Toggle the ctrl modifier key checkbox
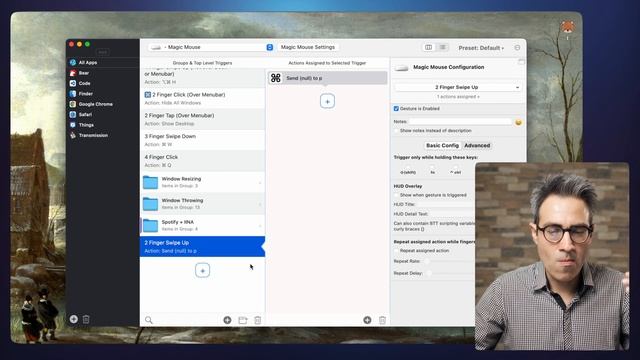This screenshot has width=640, height=360. pos(456,167)
